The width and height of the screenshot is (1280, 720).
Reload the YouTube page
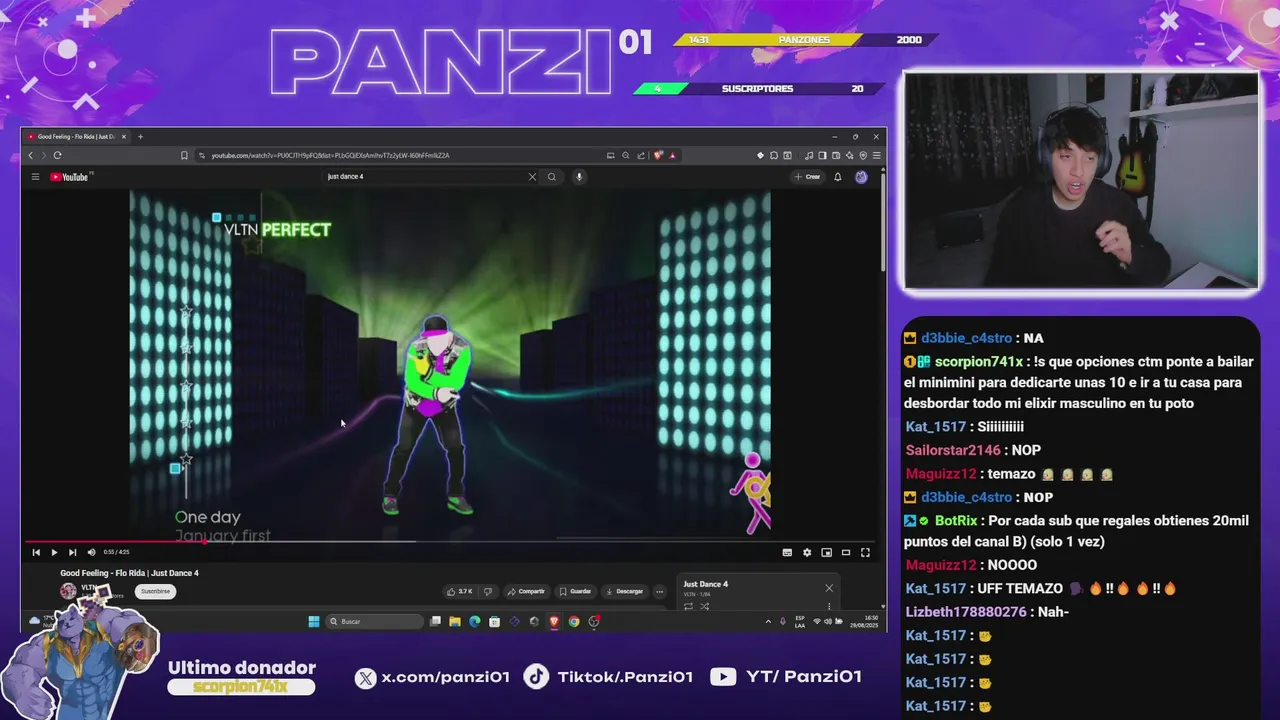[x=57, y=155]
